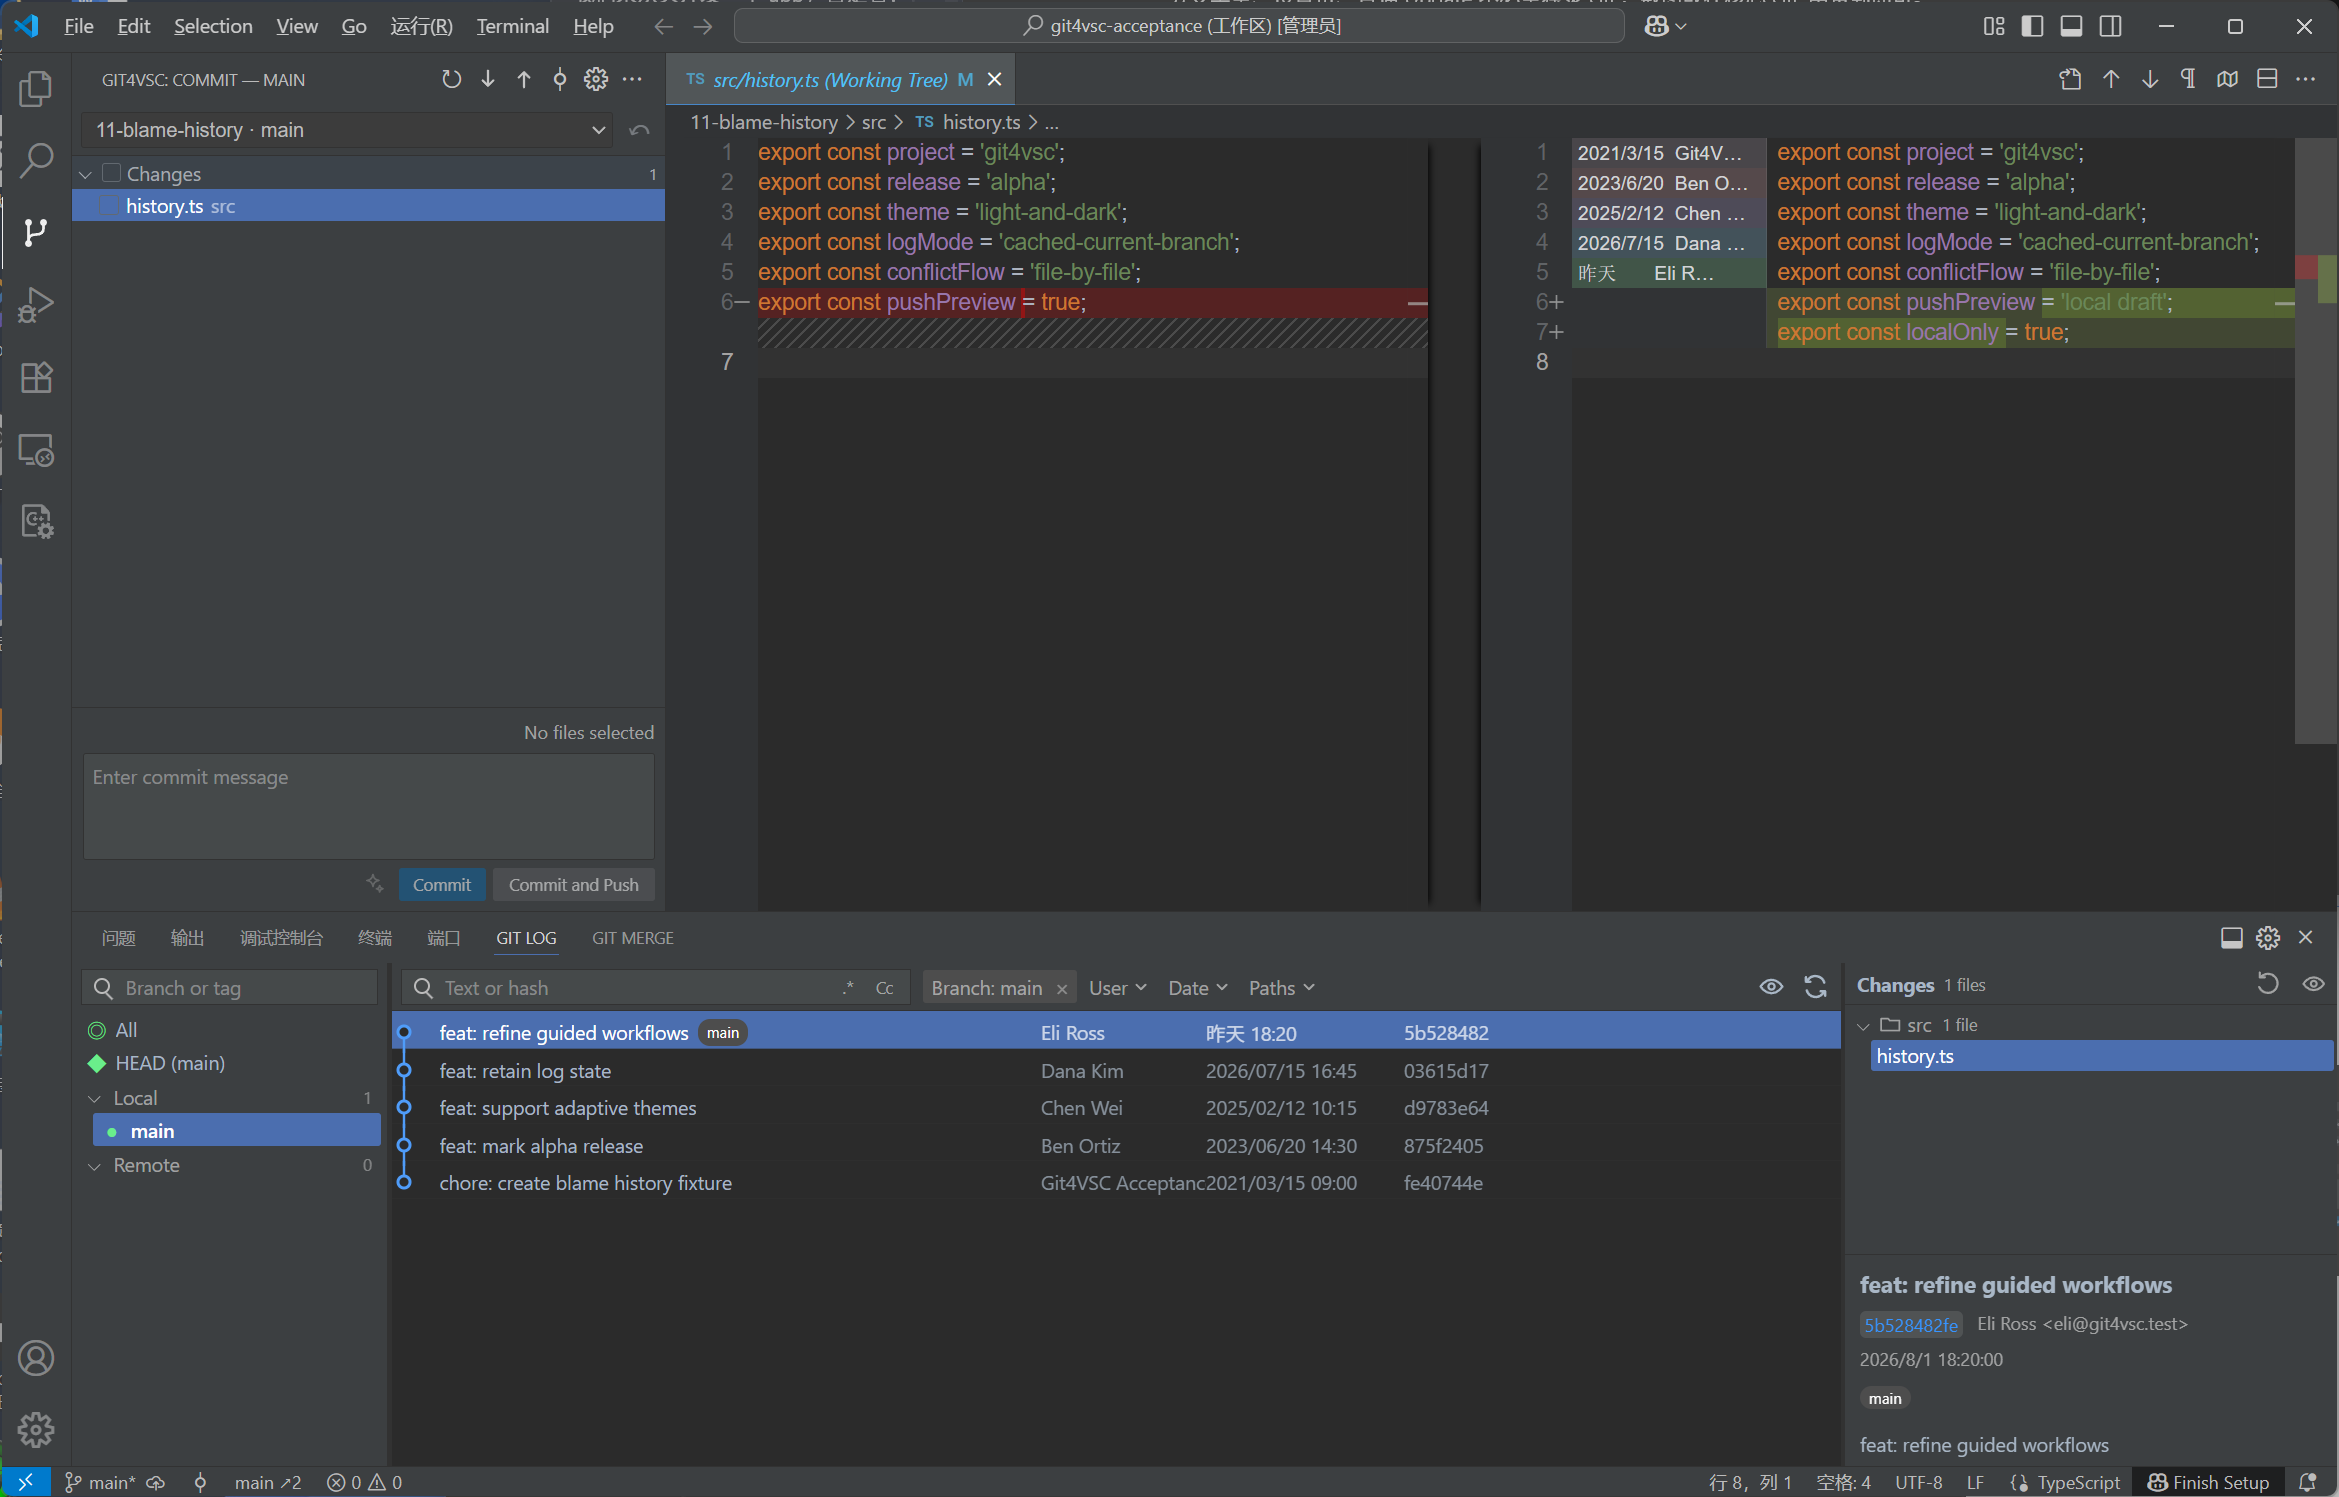
Task: Open the Terminal menu
Action: (512, 26)
